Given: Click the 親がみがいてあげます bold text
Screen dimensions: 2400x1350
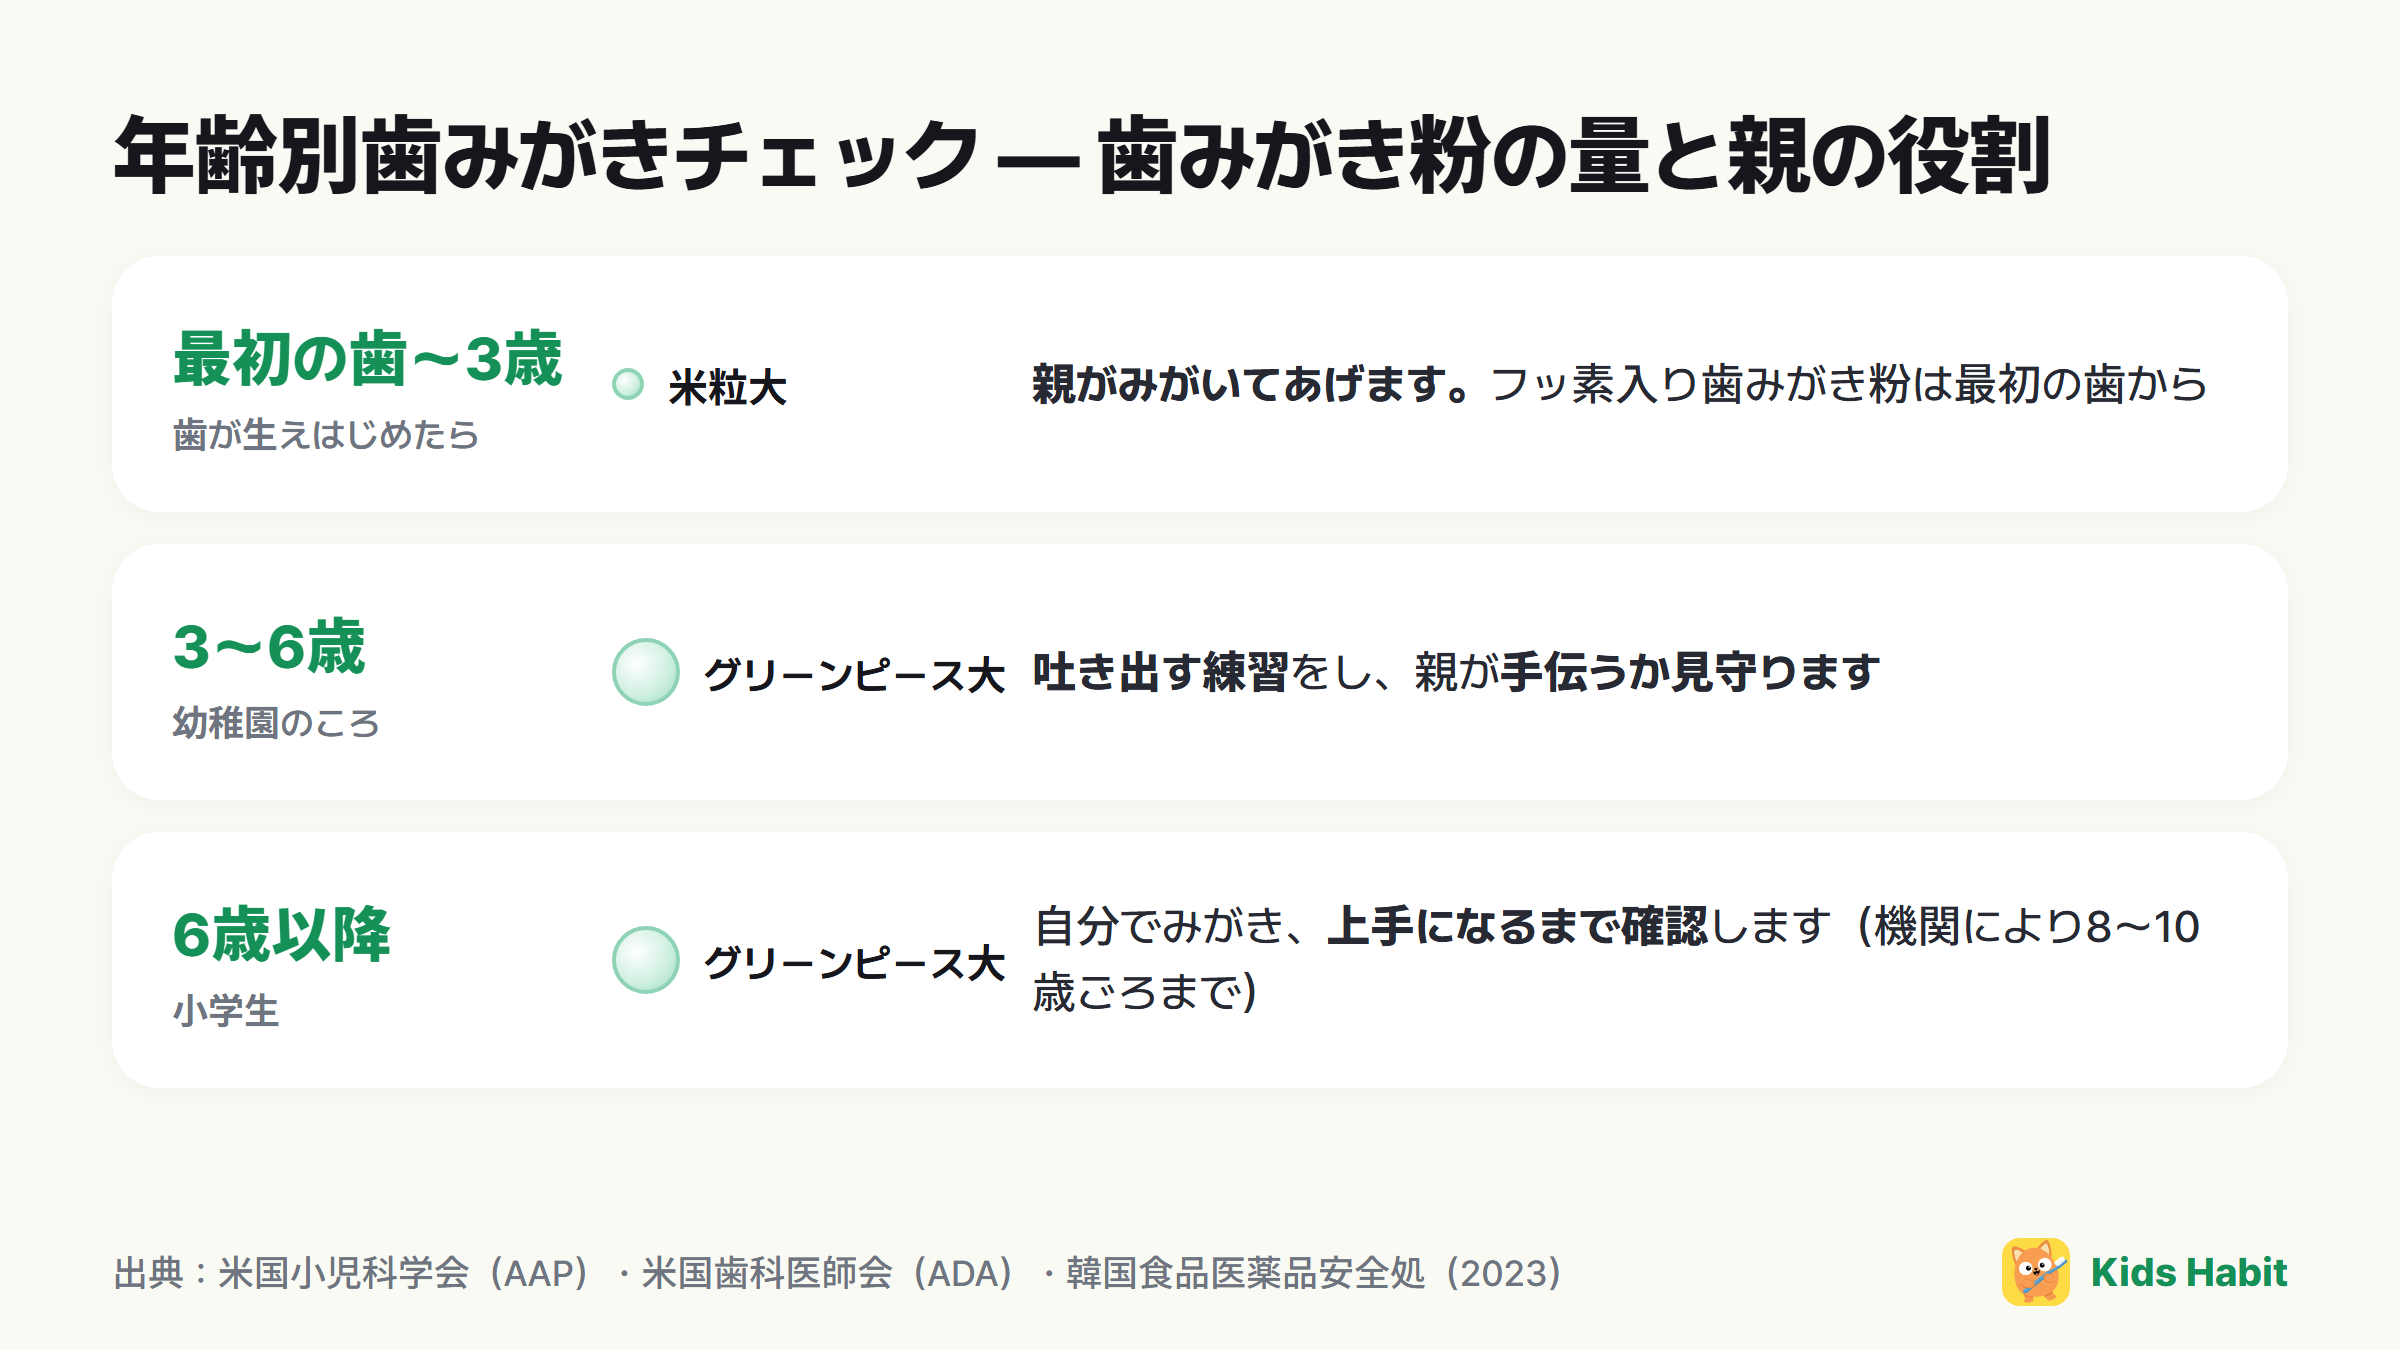Looking at the screenshot, I should pos(1242,384).
